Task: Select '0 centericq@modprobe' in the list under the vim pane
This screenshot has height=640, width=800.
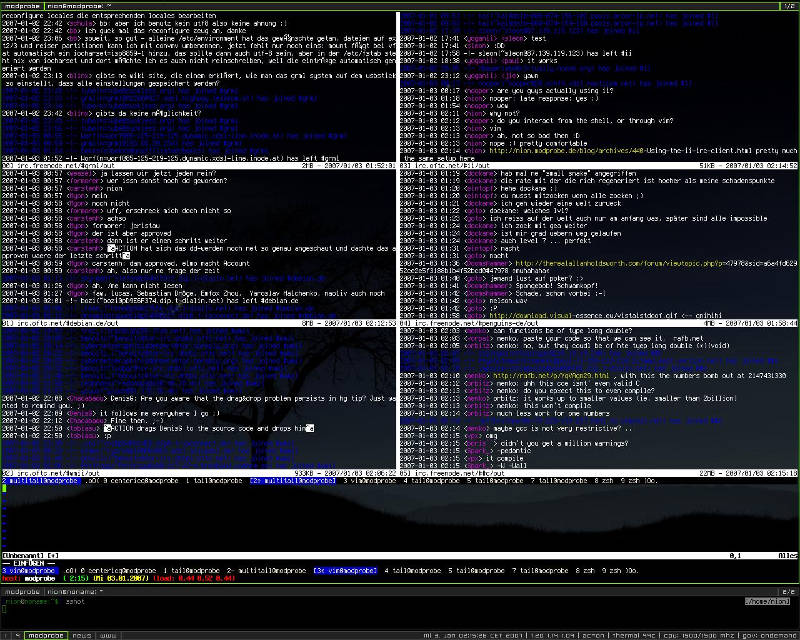Action: point(118,571)
